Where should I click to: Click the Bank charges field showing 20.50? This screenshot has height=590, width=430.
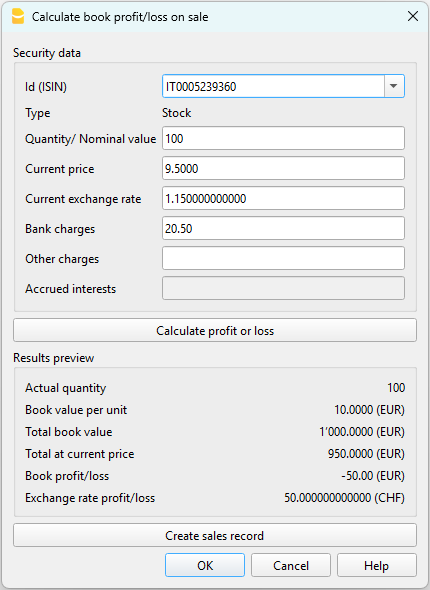pos(283,228)
